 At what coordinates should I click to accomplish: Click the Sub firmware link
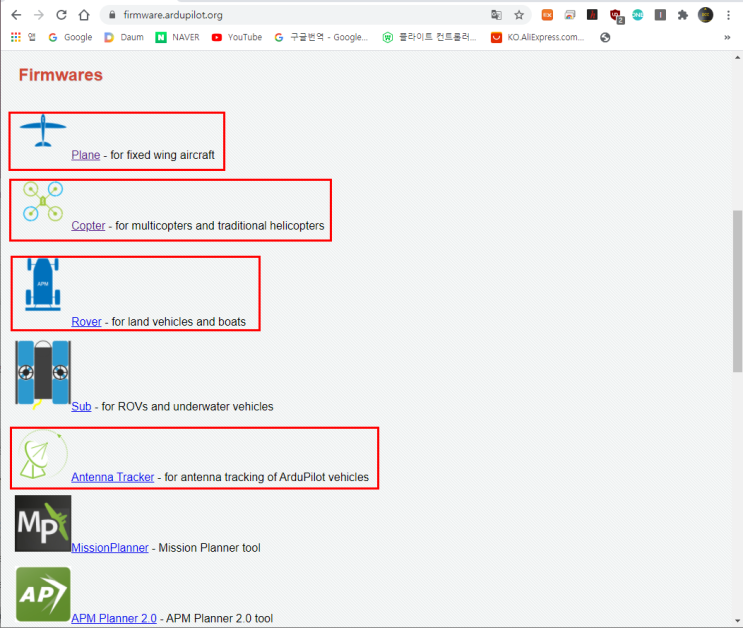(81, 406)
